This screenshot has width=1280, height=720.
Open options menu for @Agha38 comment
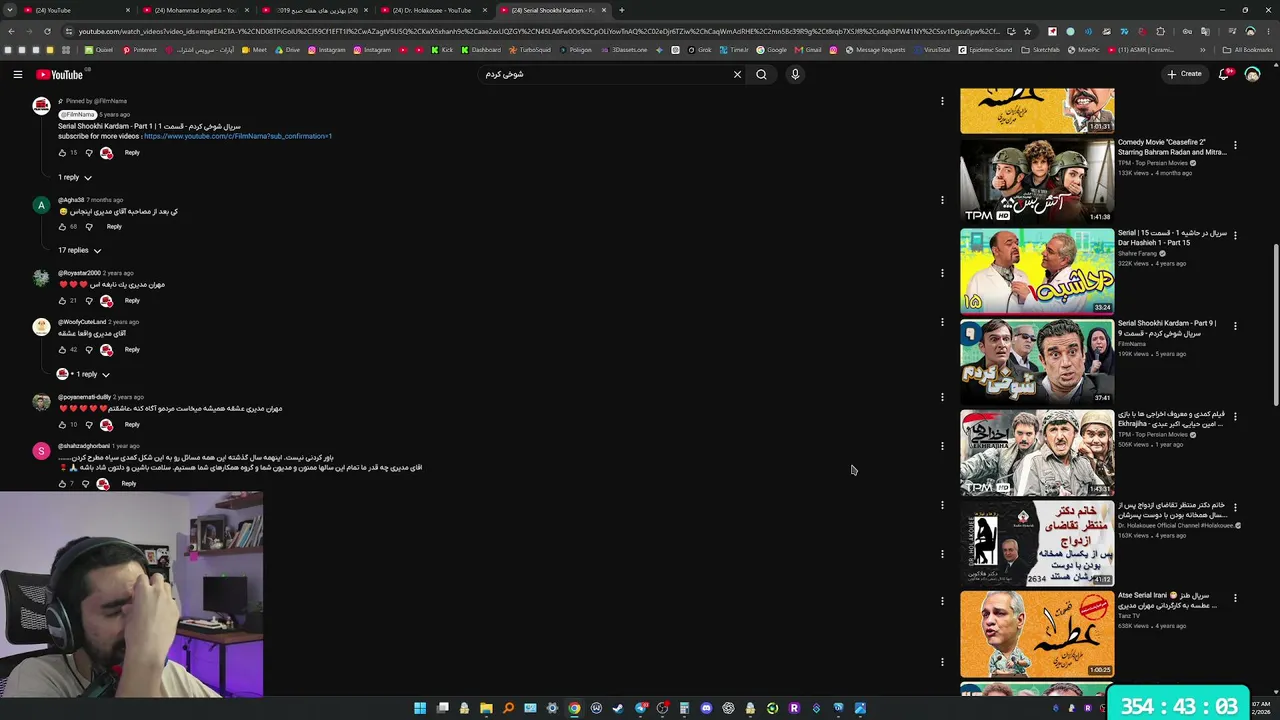pos(942,200)
